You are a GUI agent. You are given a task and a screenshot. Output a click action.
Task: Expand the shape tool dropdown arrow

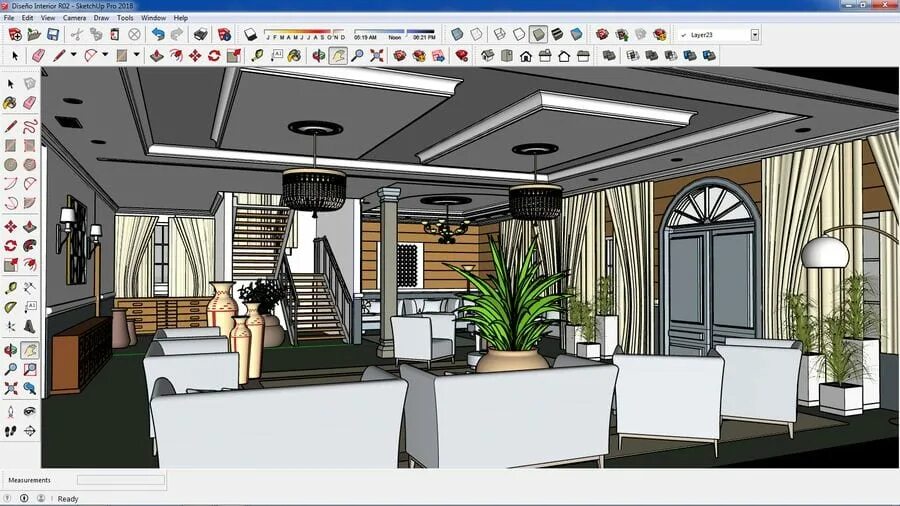point(137,55)
